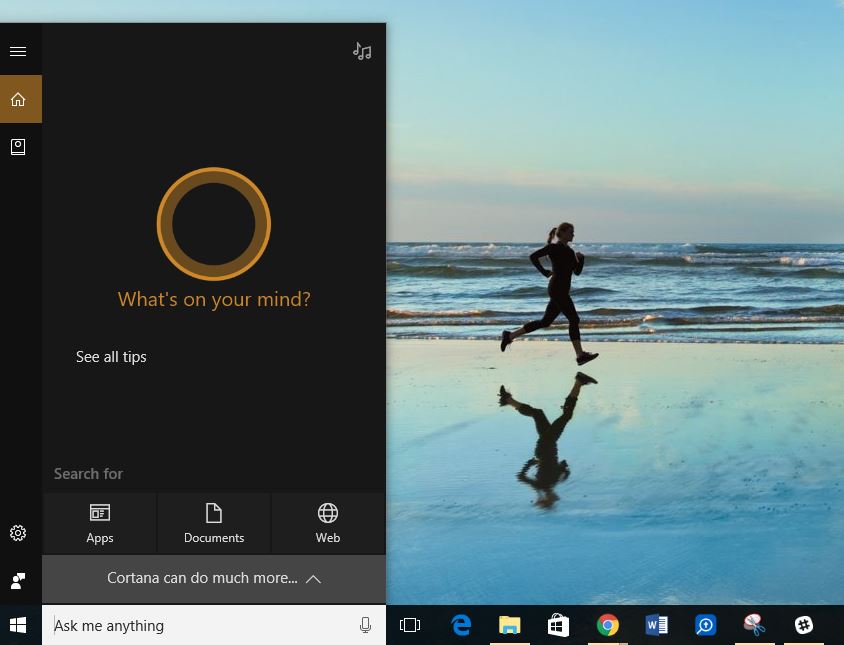Open the Windows Start button
This screenshot has width=844, height=645.
point(18,625)
